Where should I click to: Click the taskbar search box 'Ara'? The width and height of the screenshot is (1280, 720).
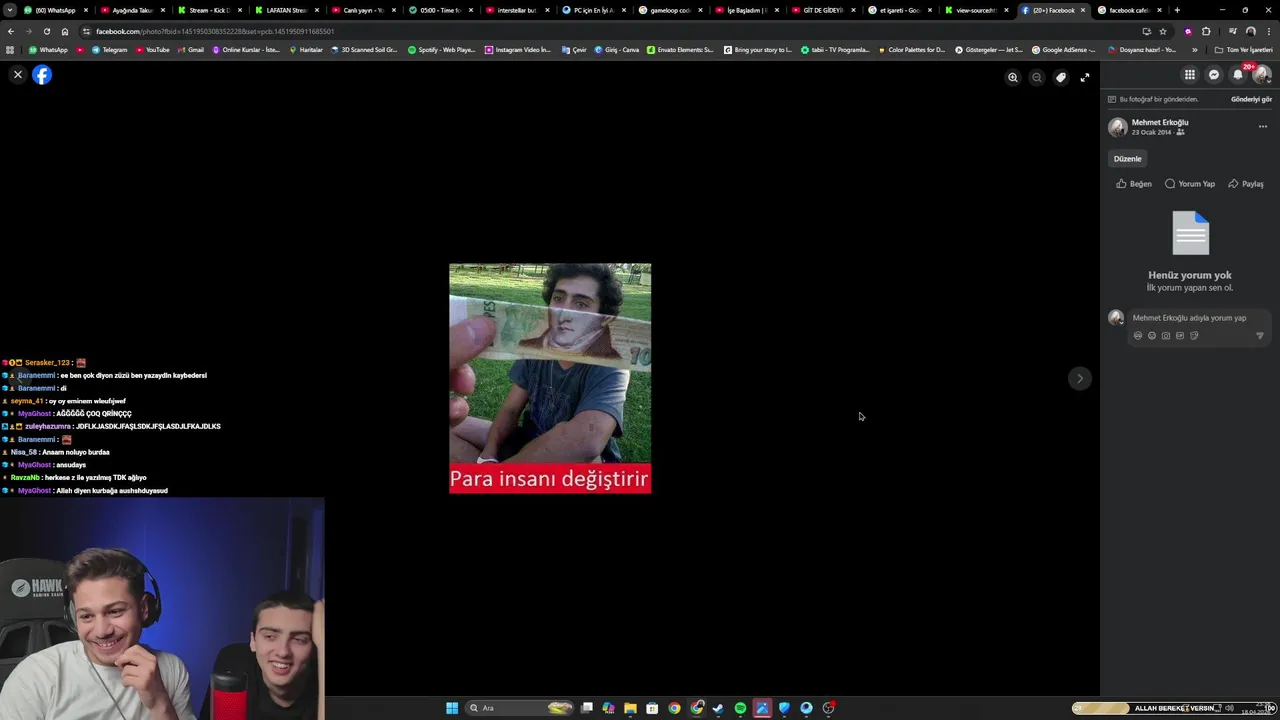[x=520, y=708]
